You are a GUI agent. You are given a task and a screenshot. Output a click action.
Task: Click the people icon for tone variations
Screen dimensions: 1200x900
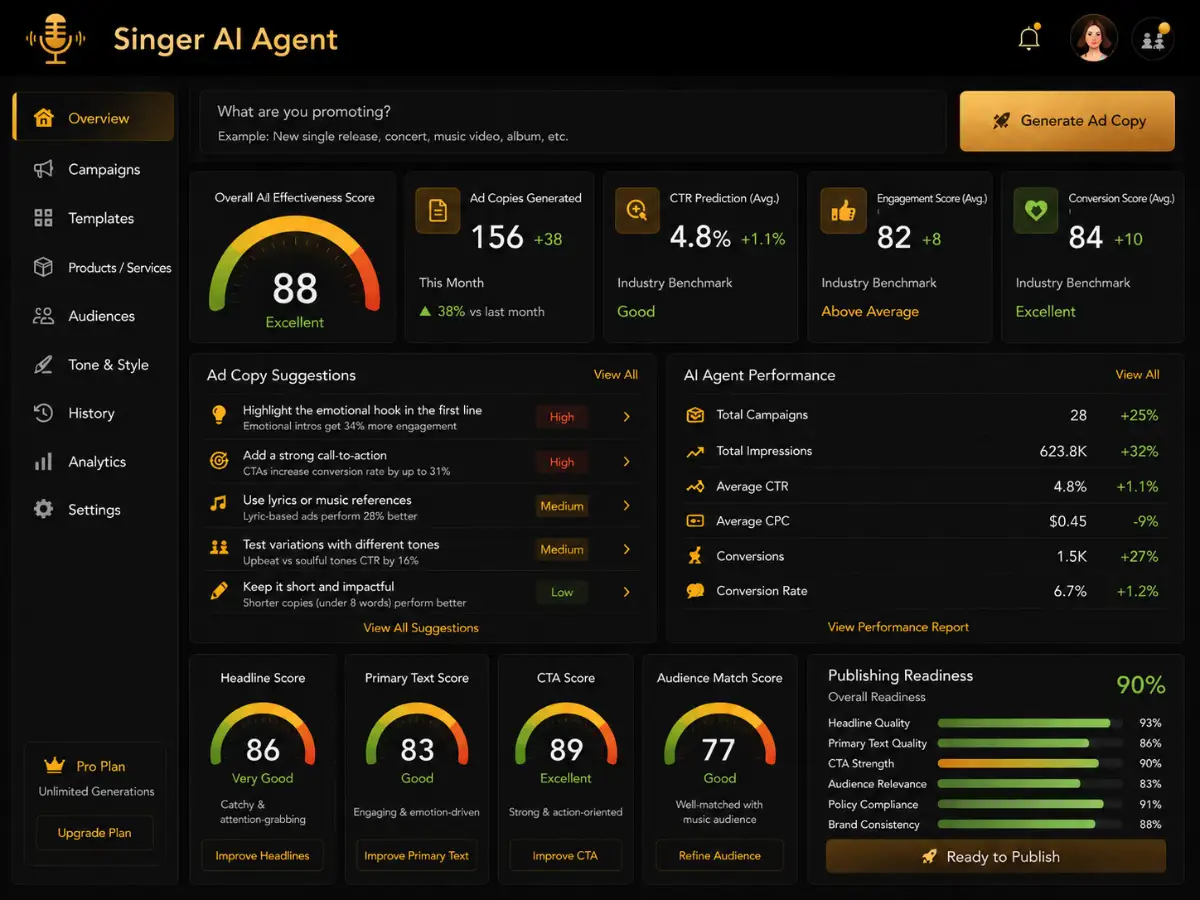coord(218,548)
